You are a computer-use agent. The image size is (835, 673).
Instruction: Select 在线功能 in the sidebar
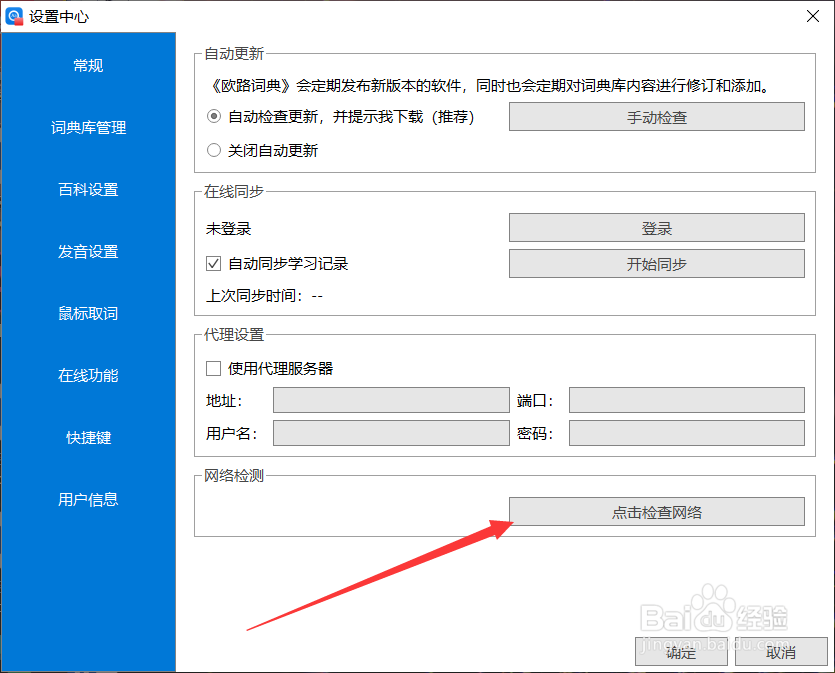point(88,376)
